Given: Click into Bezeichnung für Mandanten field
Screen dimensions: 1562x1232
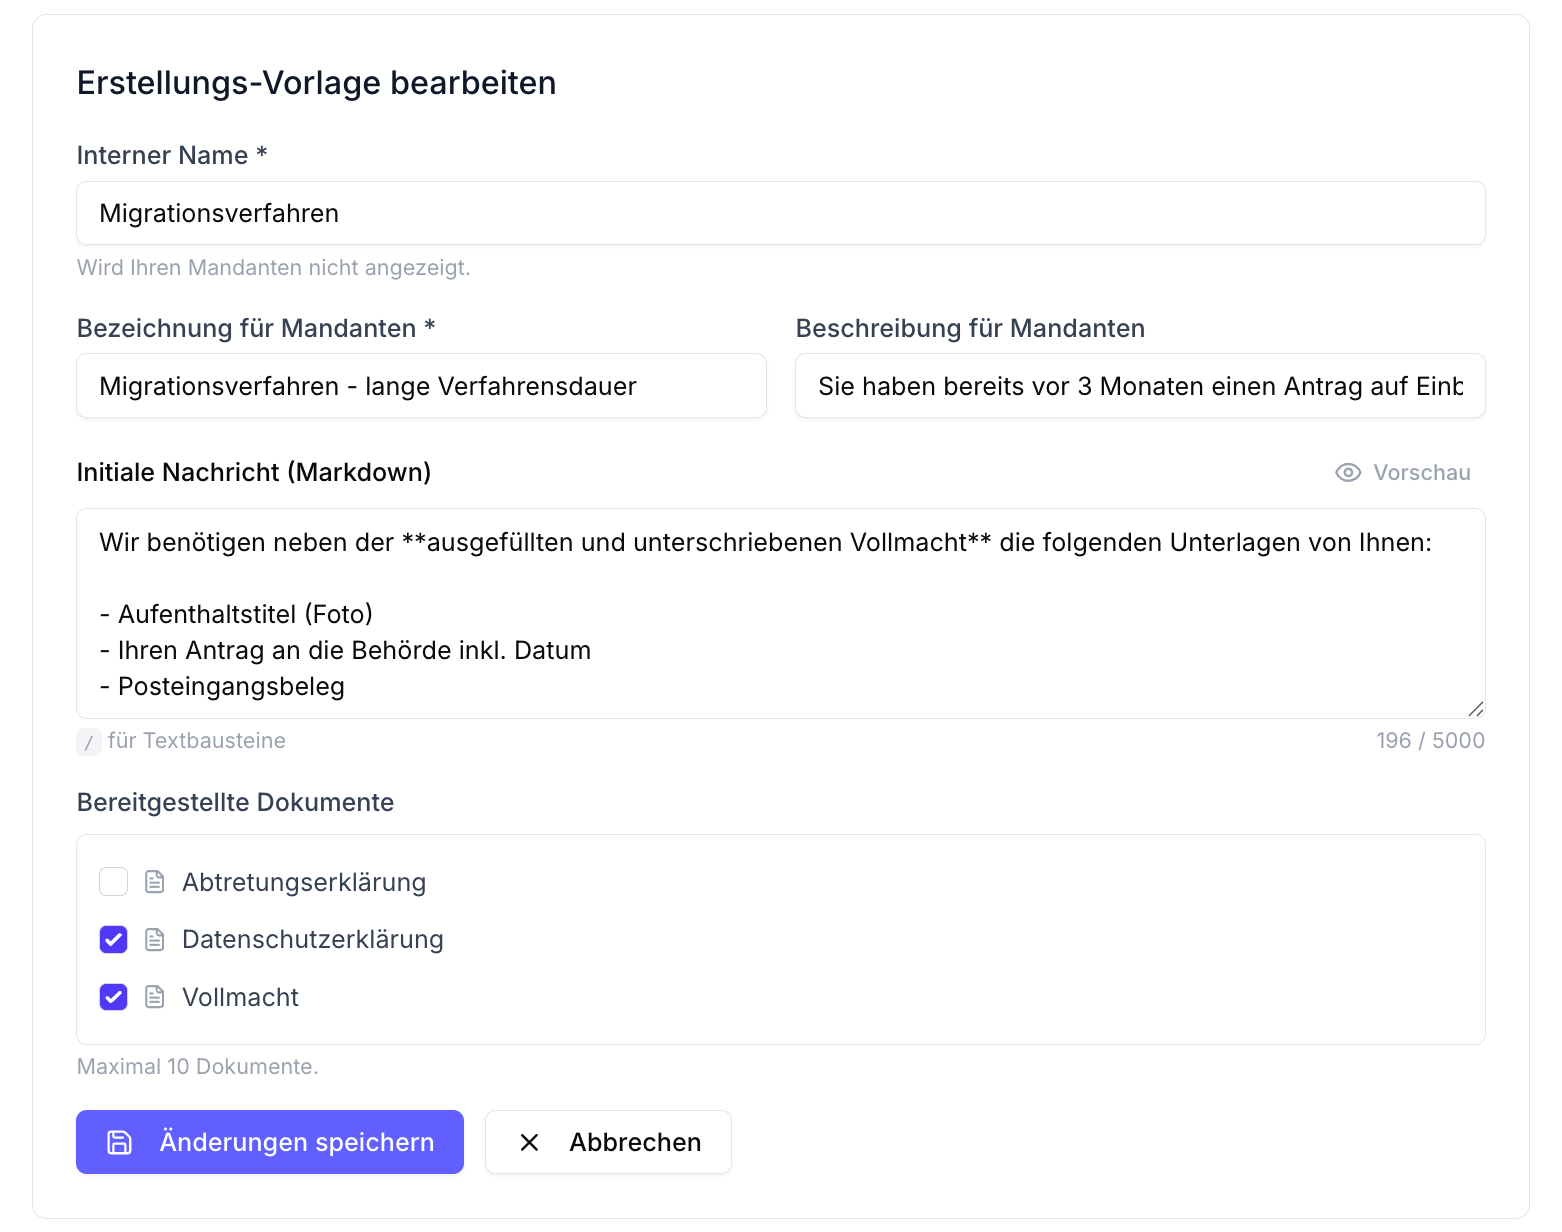Looking at the screenshot, I should [421, 386].
